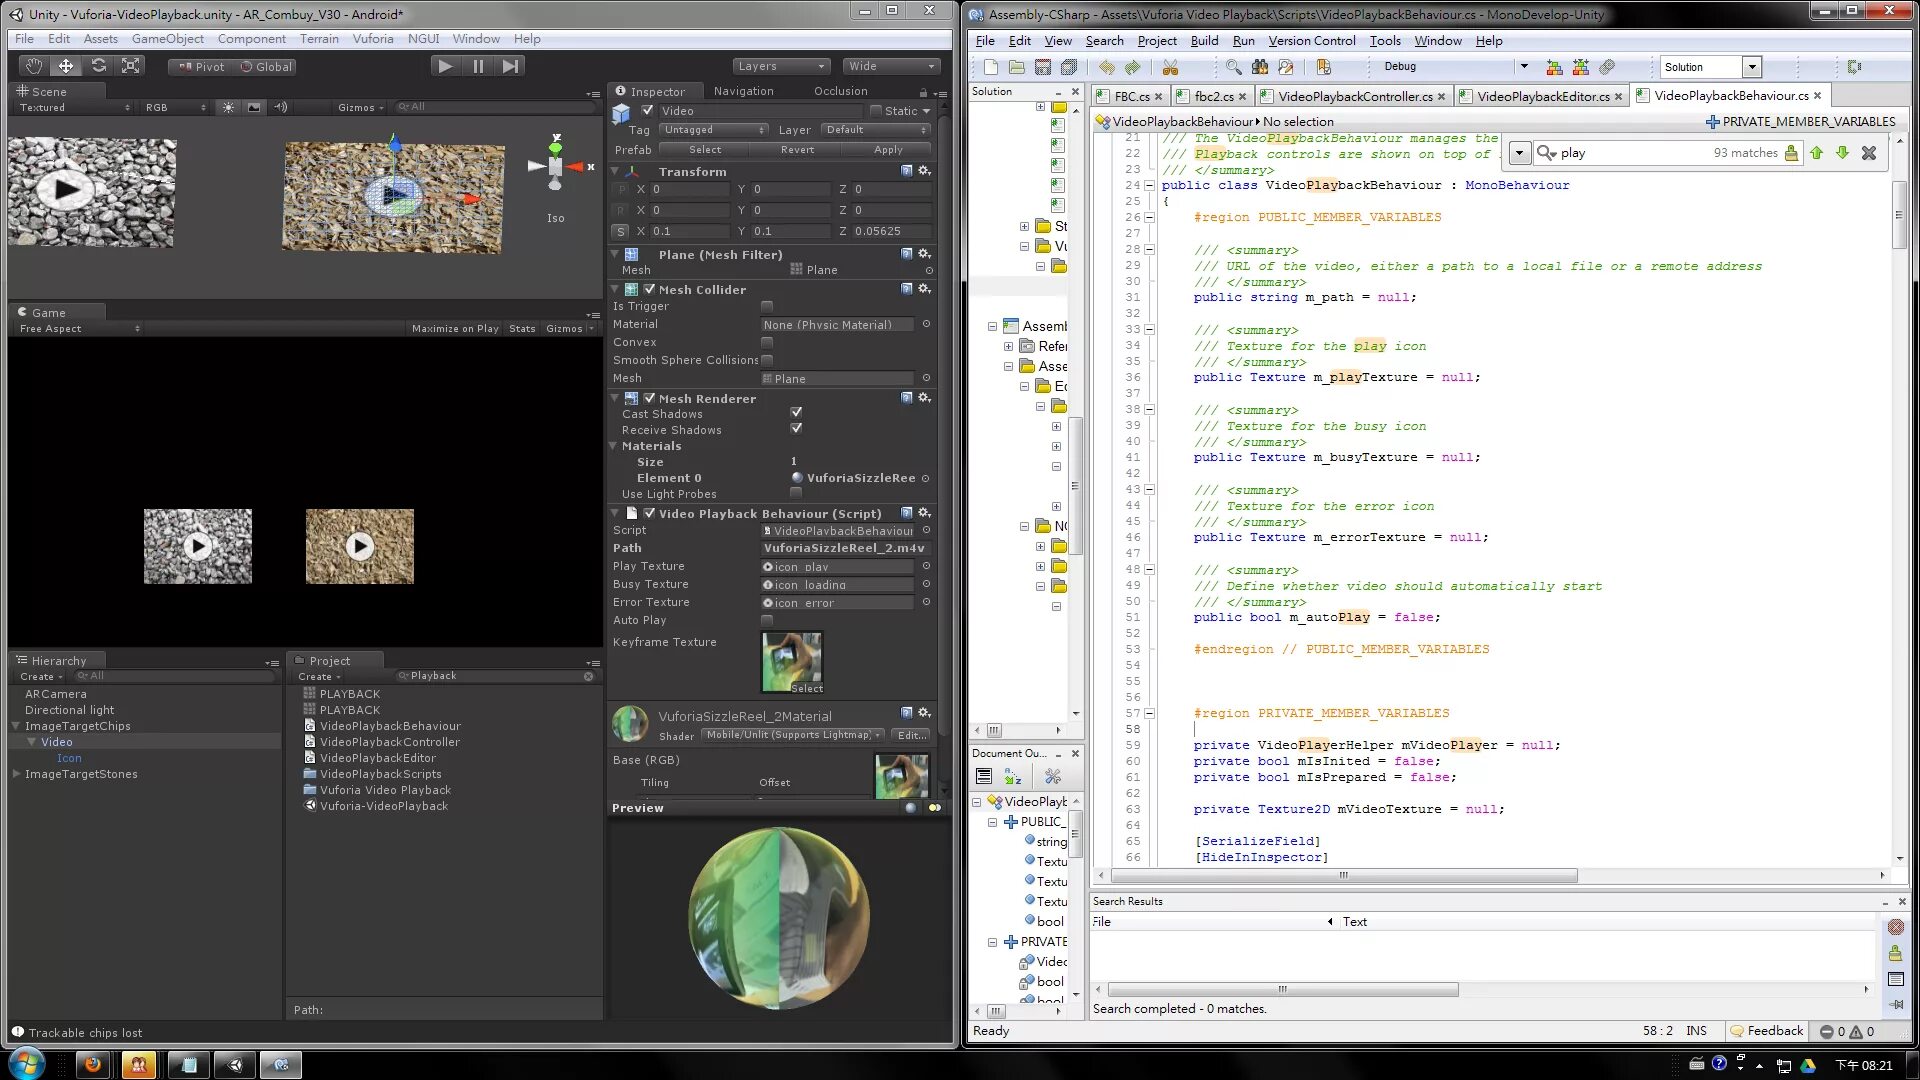Screen dimensions: 1920x1080
Task: Open the Version Control menu in MonoDevelop
Action: coord(1312,41)
